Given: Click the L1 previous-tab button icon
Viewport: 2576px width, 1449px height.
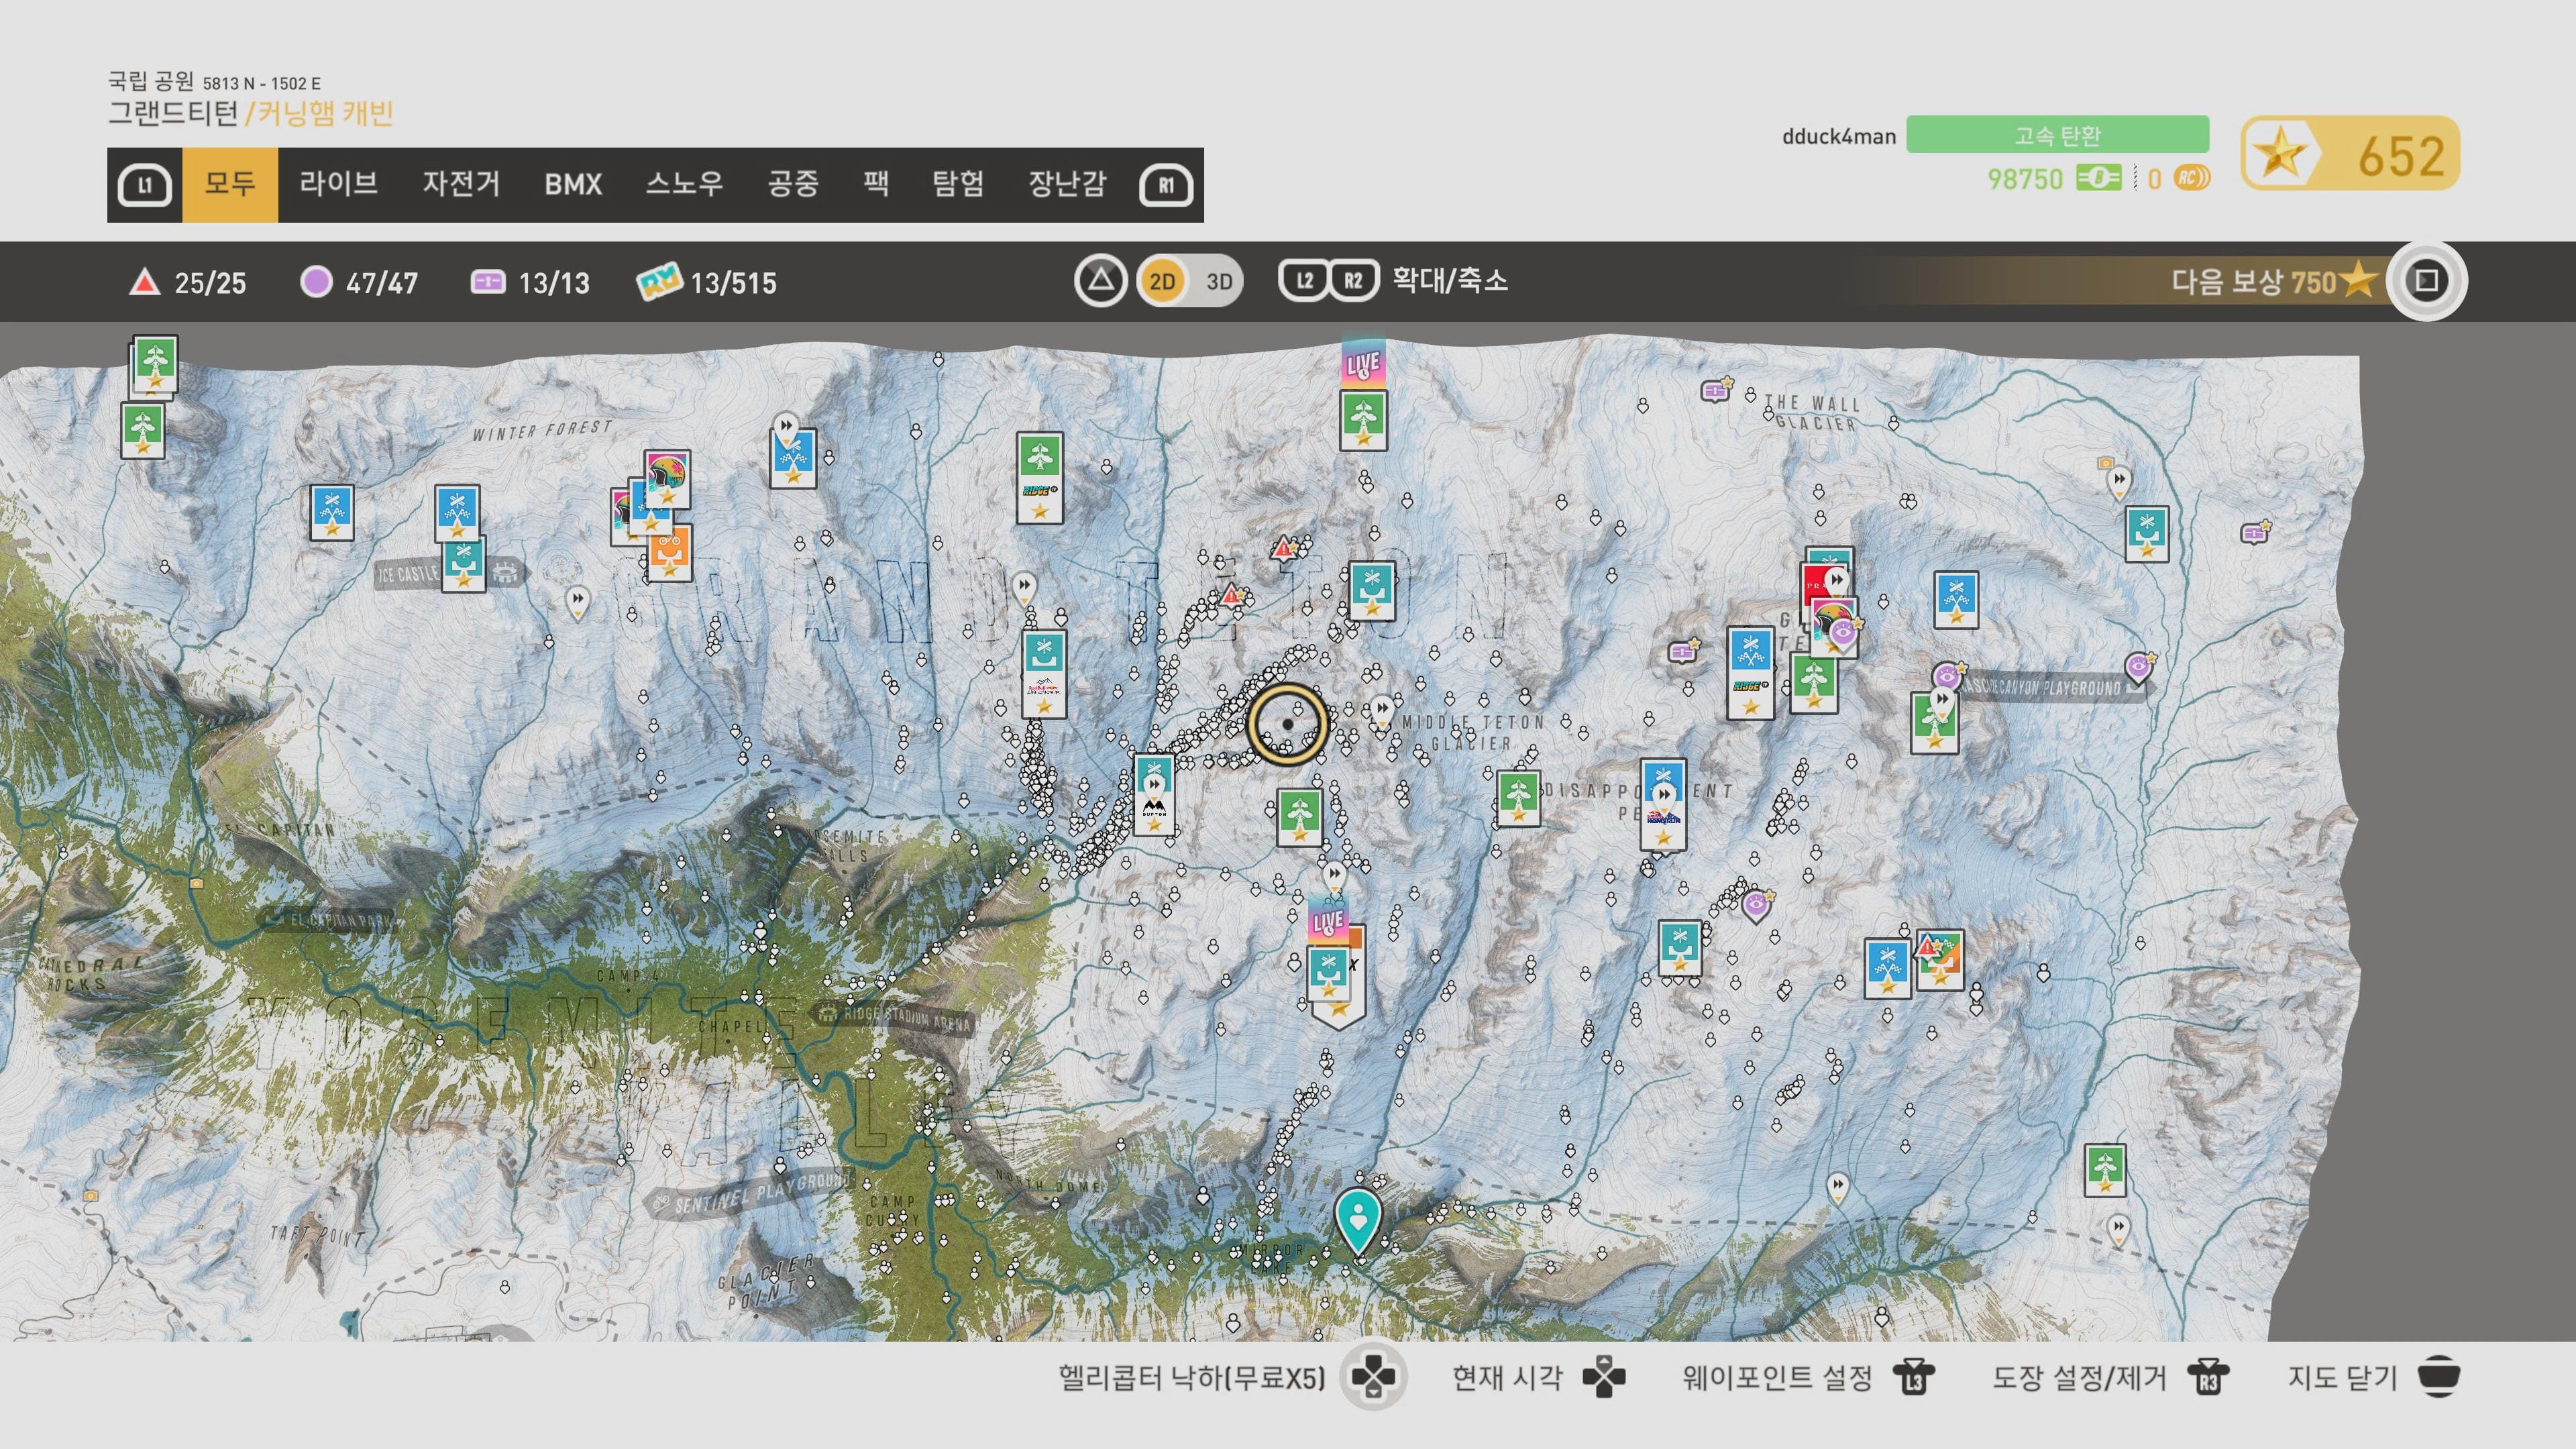Looking at the screenshot, I should 145,185.
